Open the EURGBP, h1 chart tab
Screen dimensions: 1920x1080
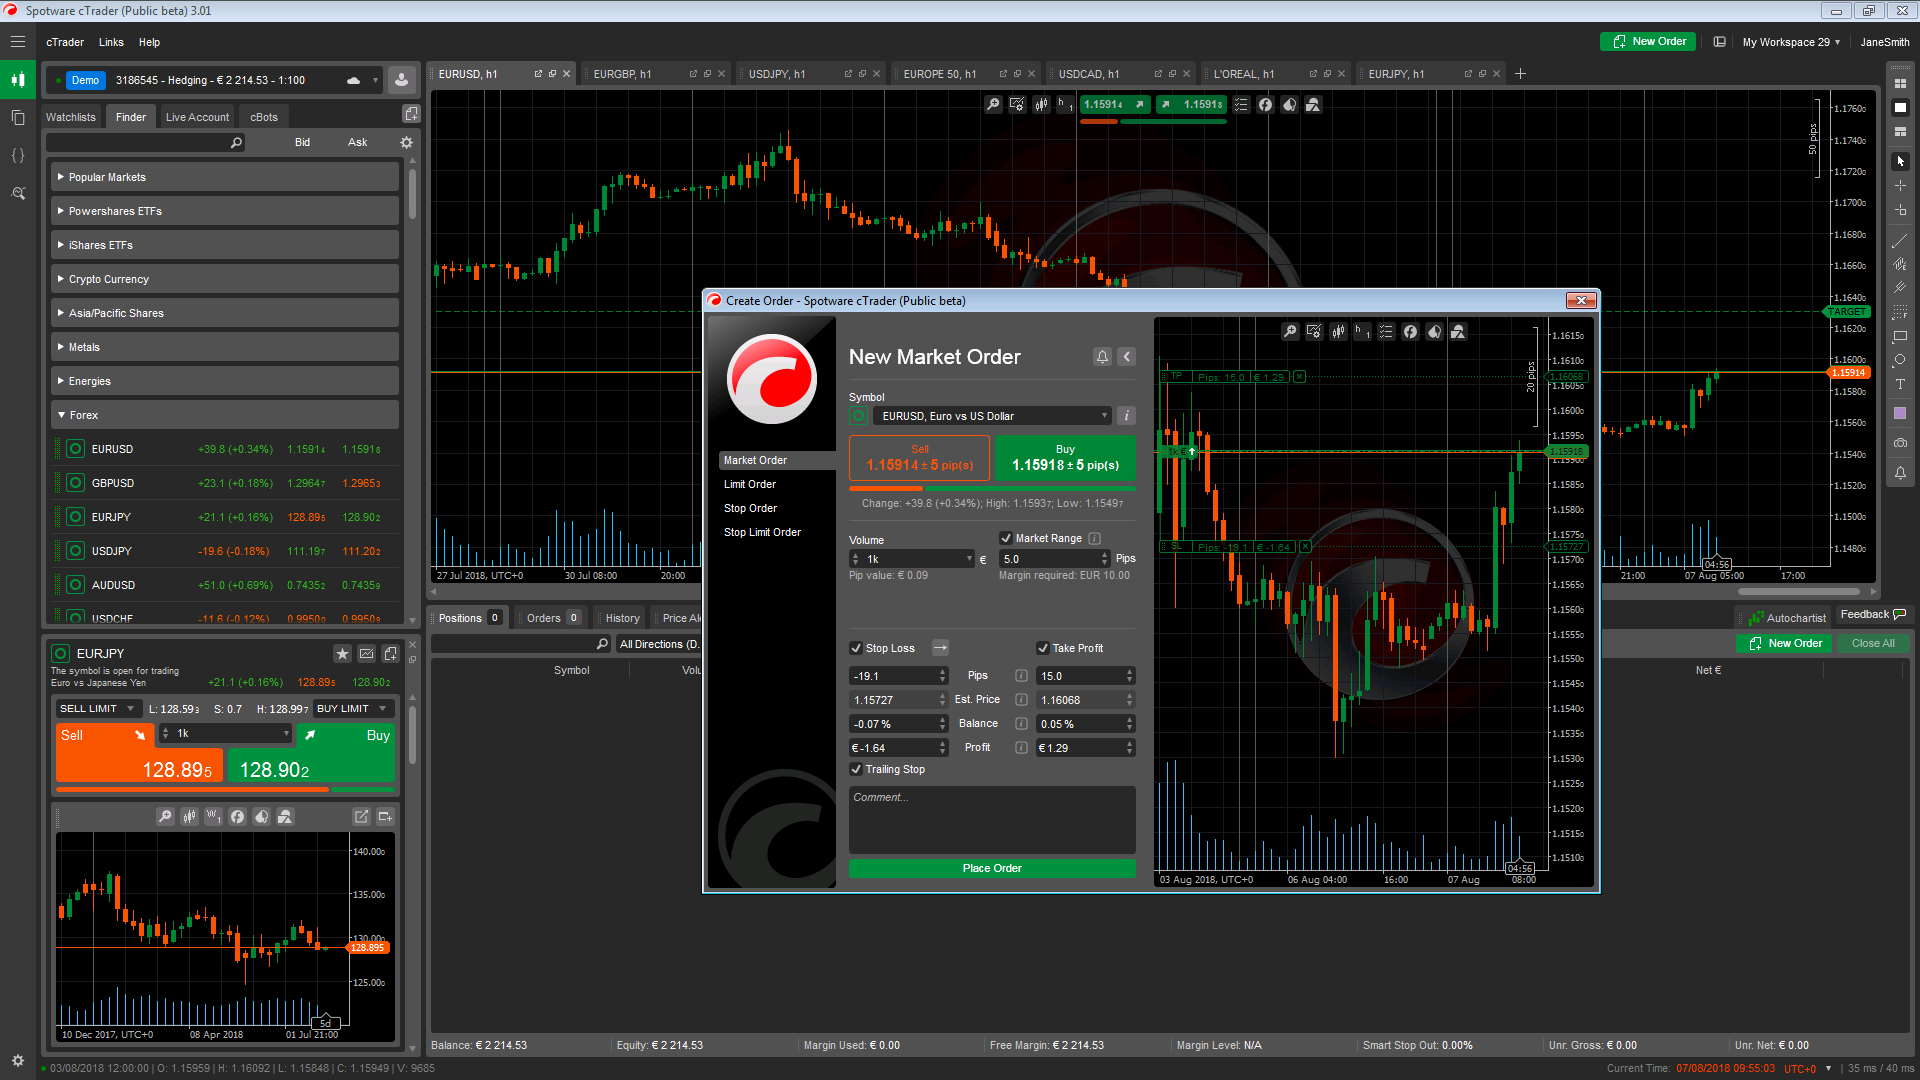622,74
